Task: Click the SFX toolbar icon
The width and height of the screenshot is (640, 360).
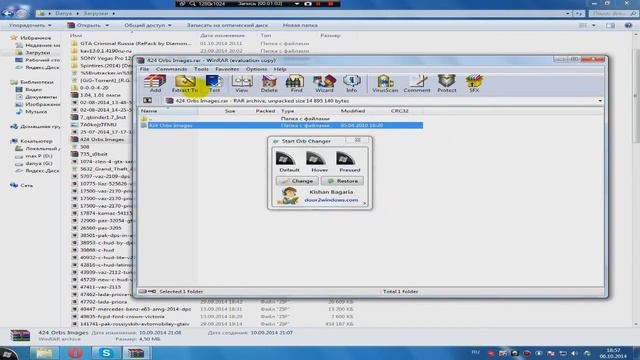Action: [x=474, y=83]
